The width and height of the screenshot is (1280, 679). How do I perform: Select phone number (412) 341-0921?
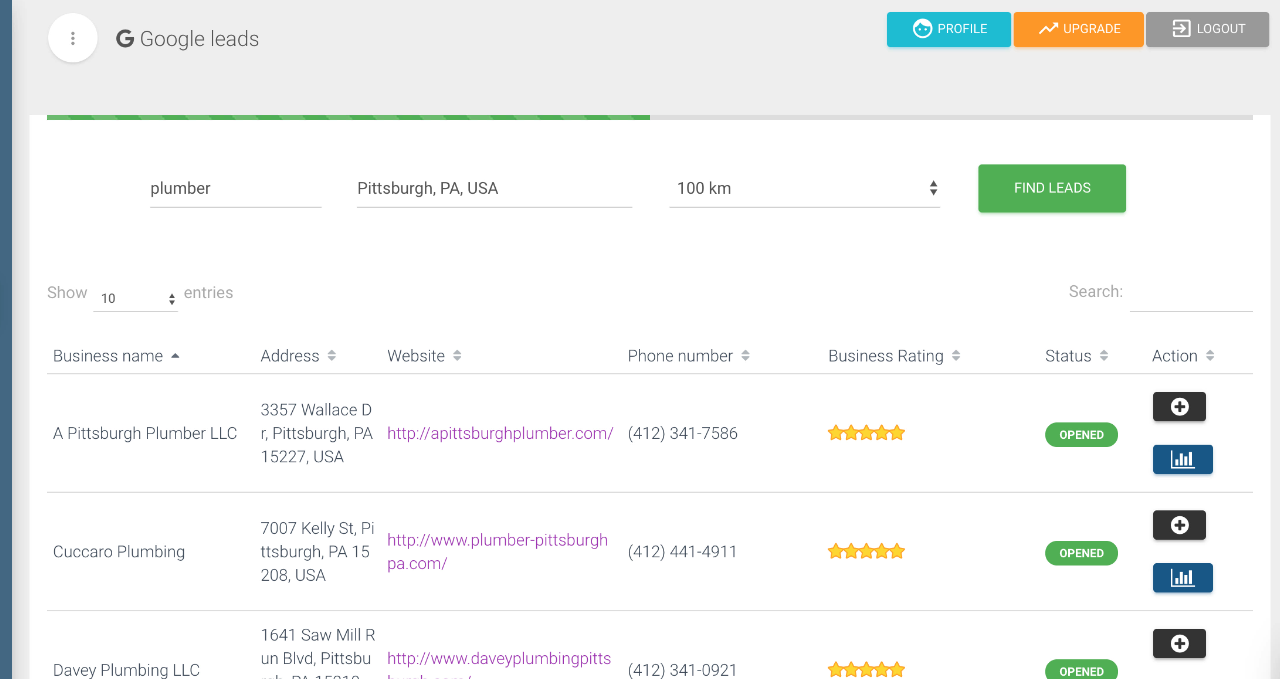683,670
